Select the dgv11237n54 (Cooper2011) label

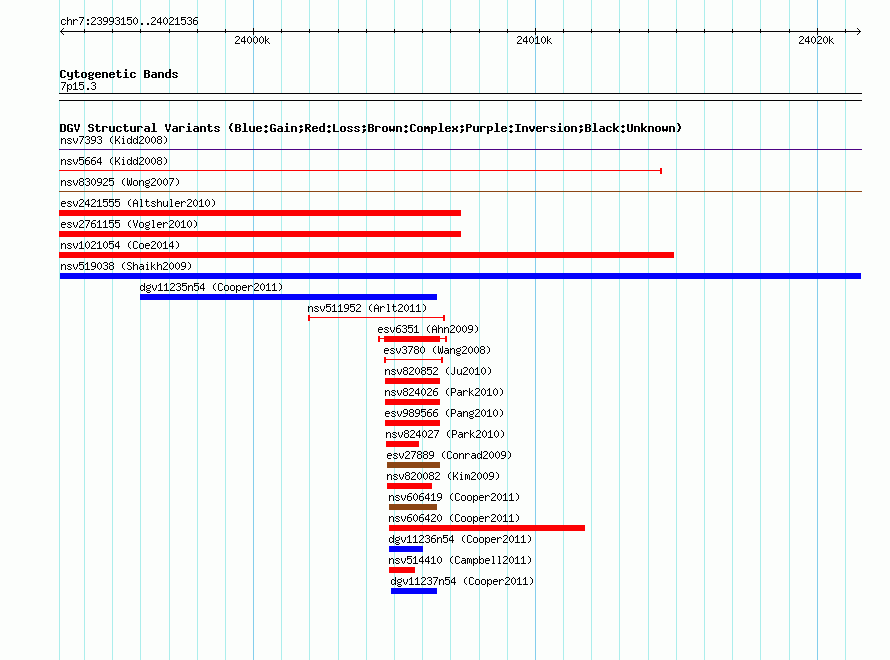click(x=462, y=581)
